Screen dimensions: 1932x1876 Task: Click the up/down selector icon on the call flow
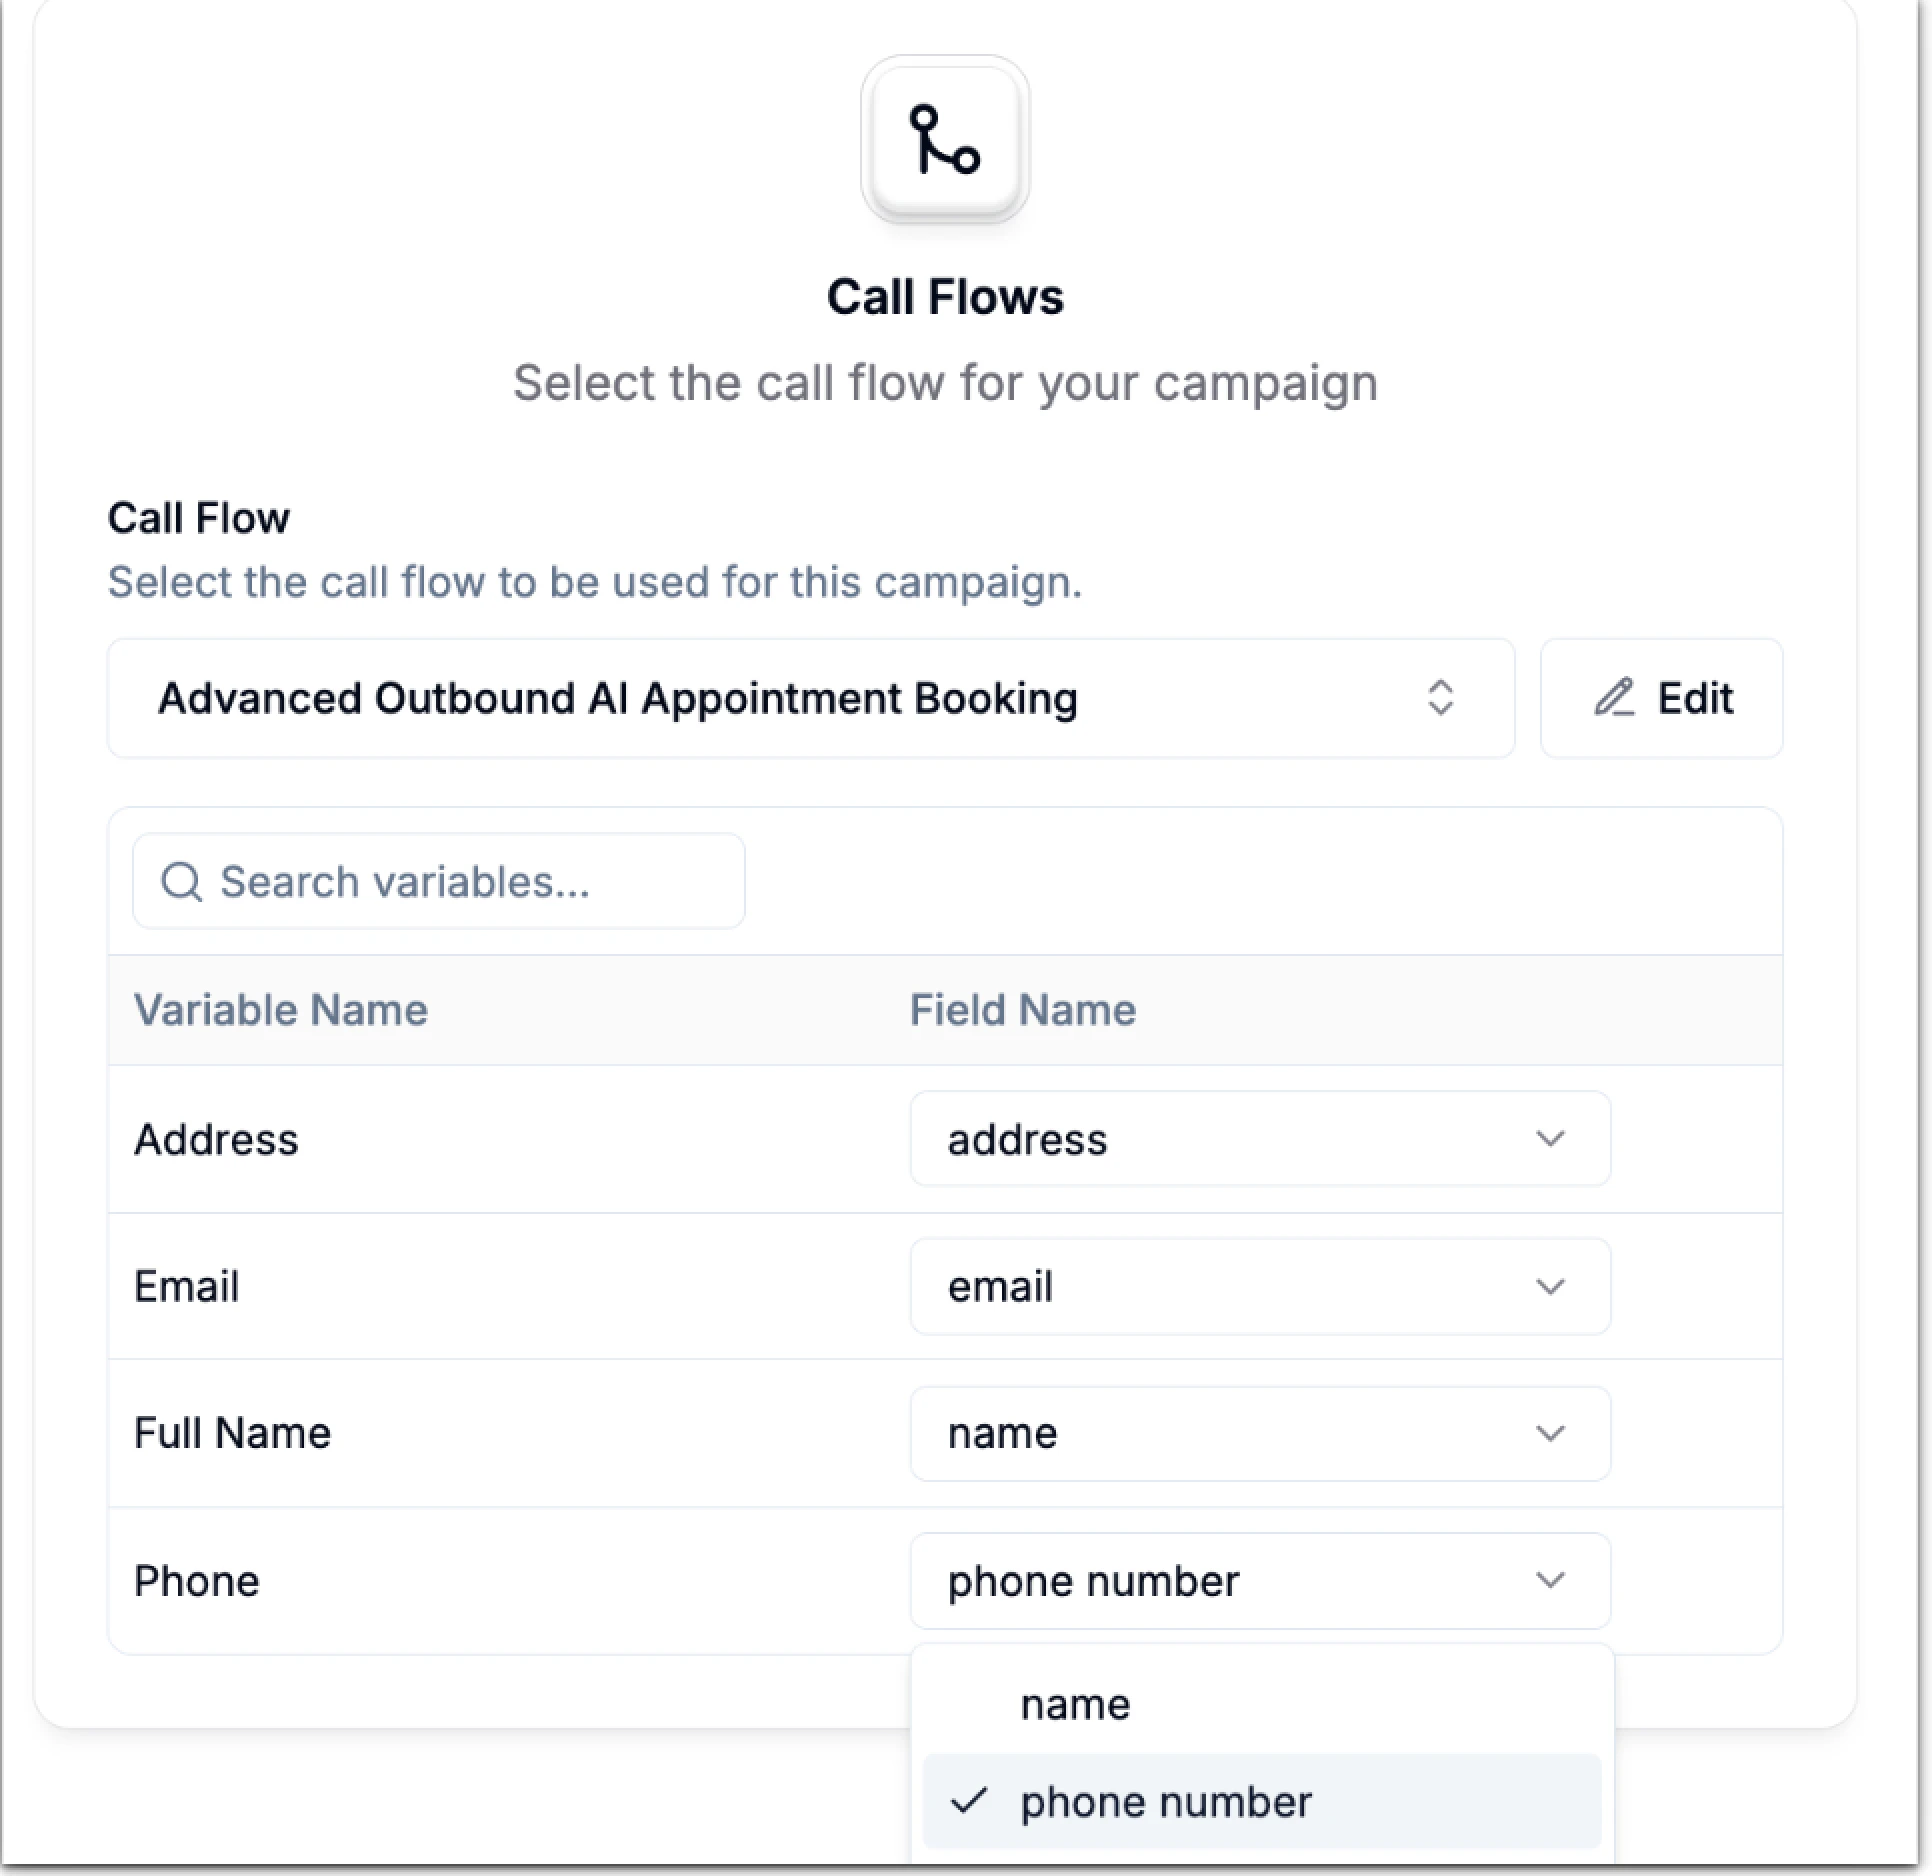(1441, 698)
